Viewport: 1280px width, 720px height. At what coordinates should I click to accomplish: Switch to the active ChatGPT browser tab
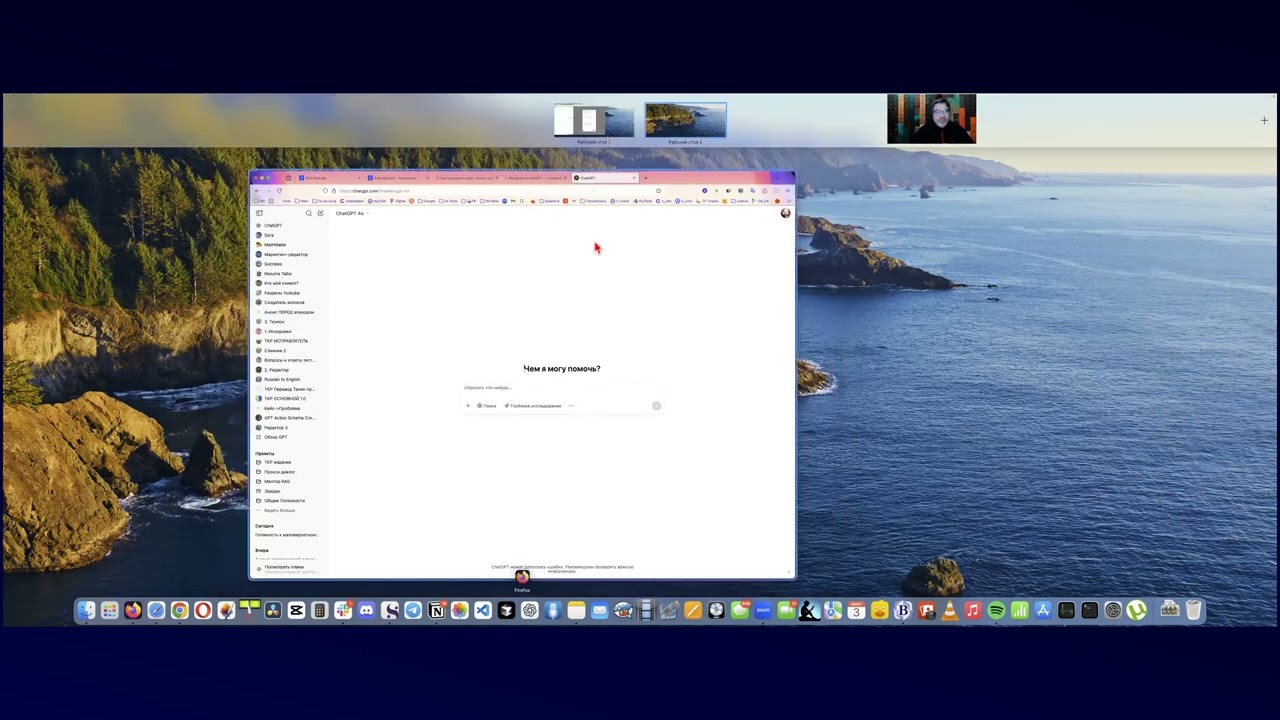tap(603, 178)
